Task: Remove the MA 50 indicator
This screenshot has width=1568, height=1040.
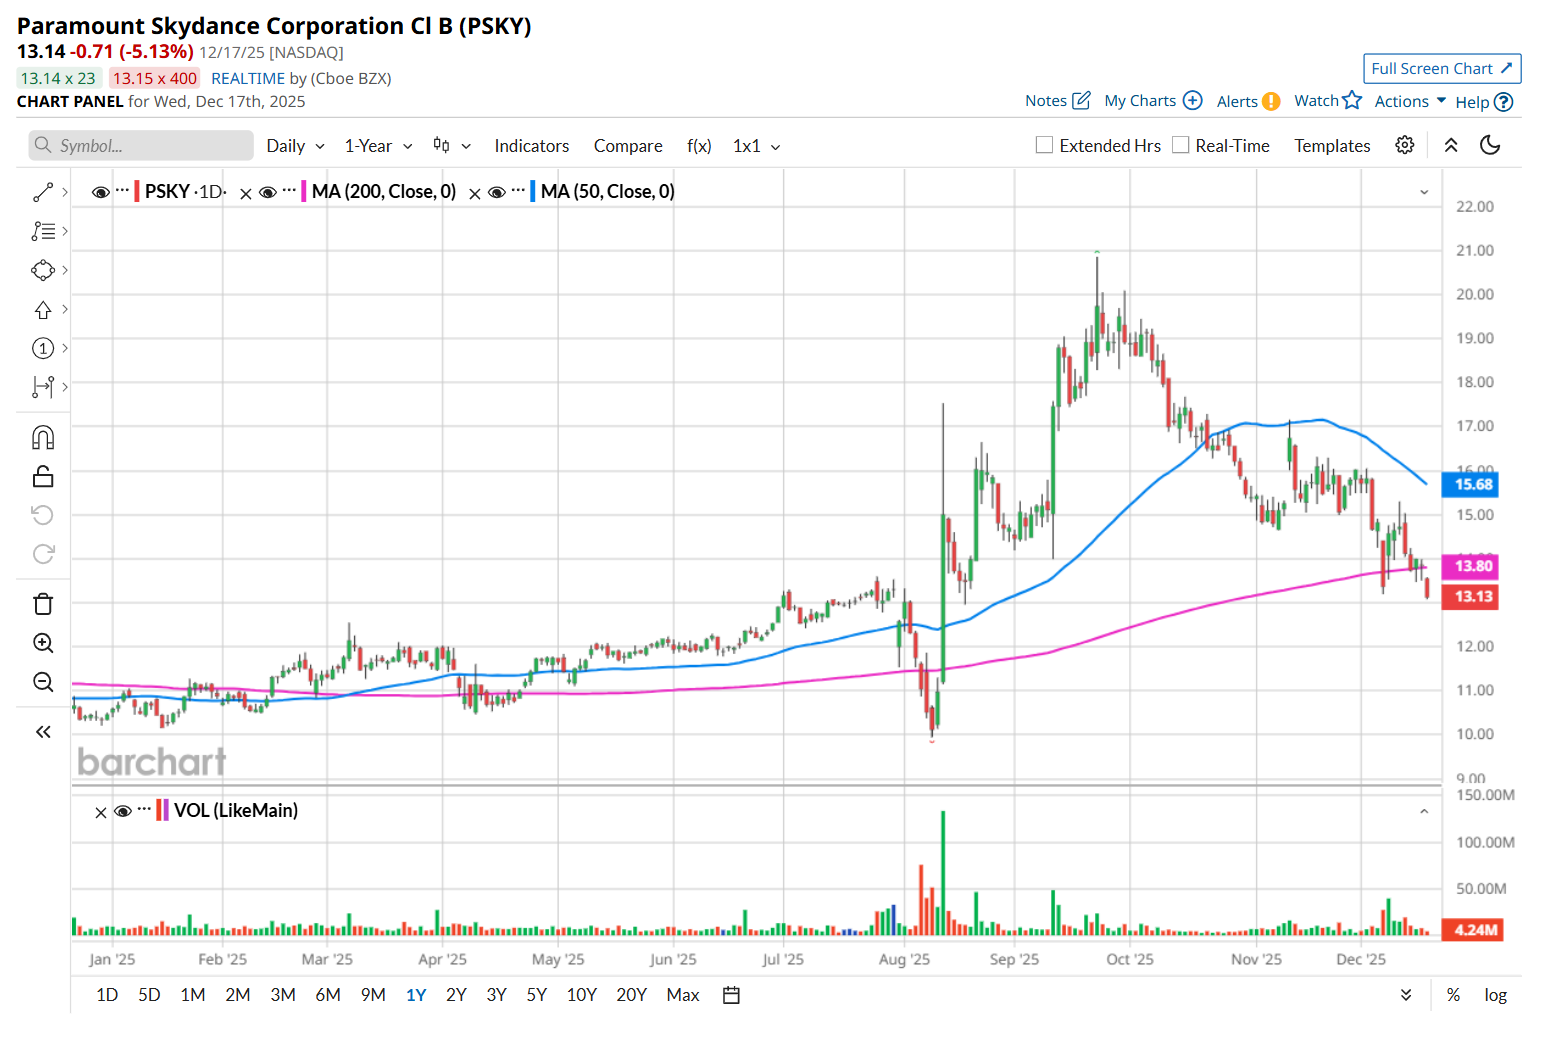Action: click(475, 194)
